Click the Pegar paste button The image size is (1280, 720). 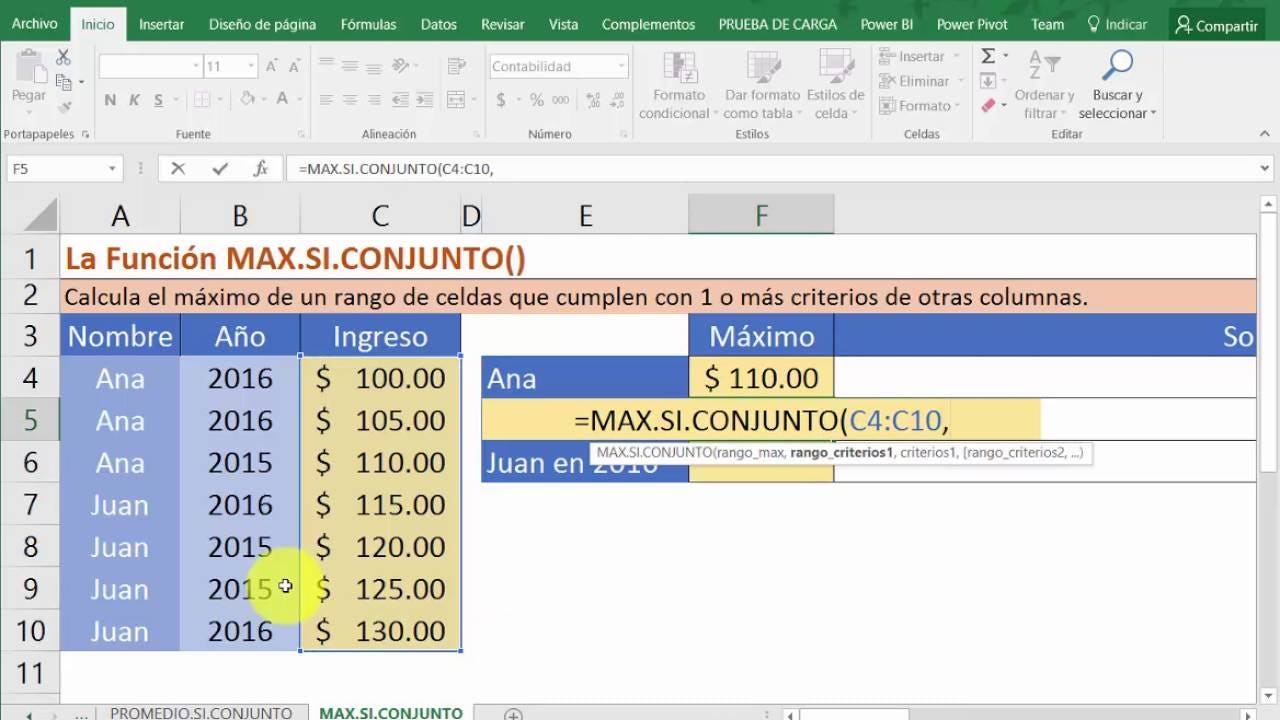point(29,78)
